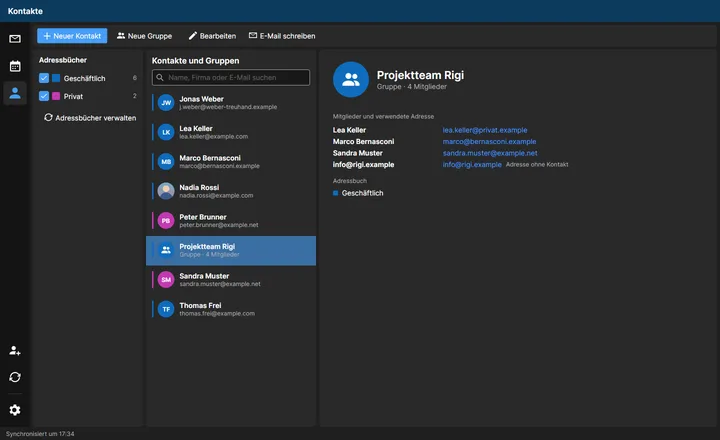
Task: Click the add-user icon in the sidebar
Action: (x=15, y=351)
